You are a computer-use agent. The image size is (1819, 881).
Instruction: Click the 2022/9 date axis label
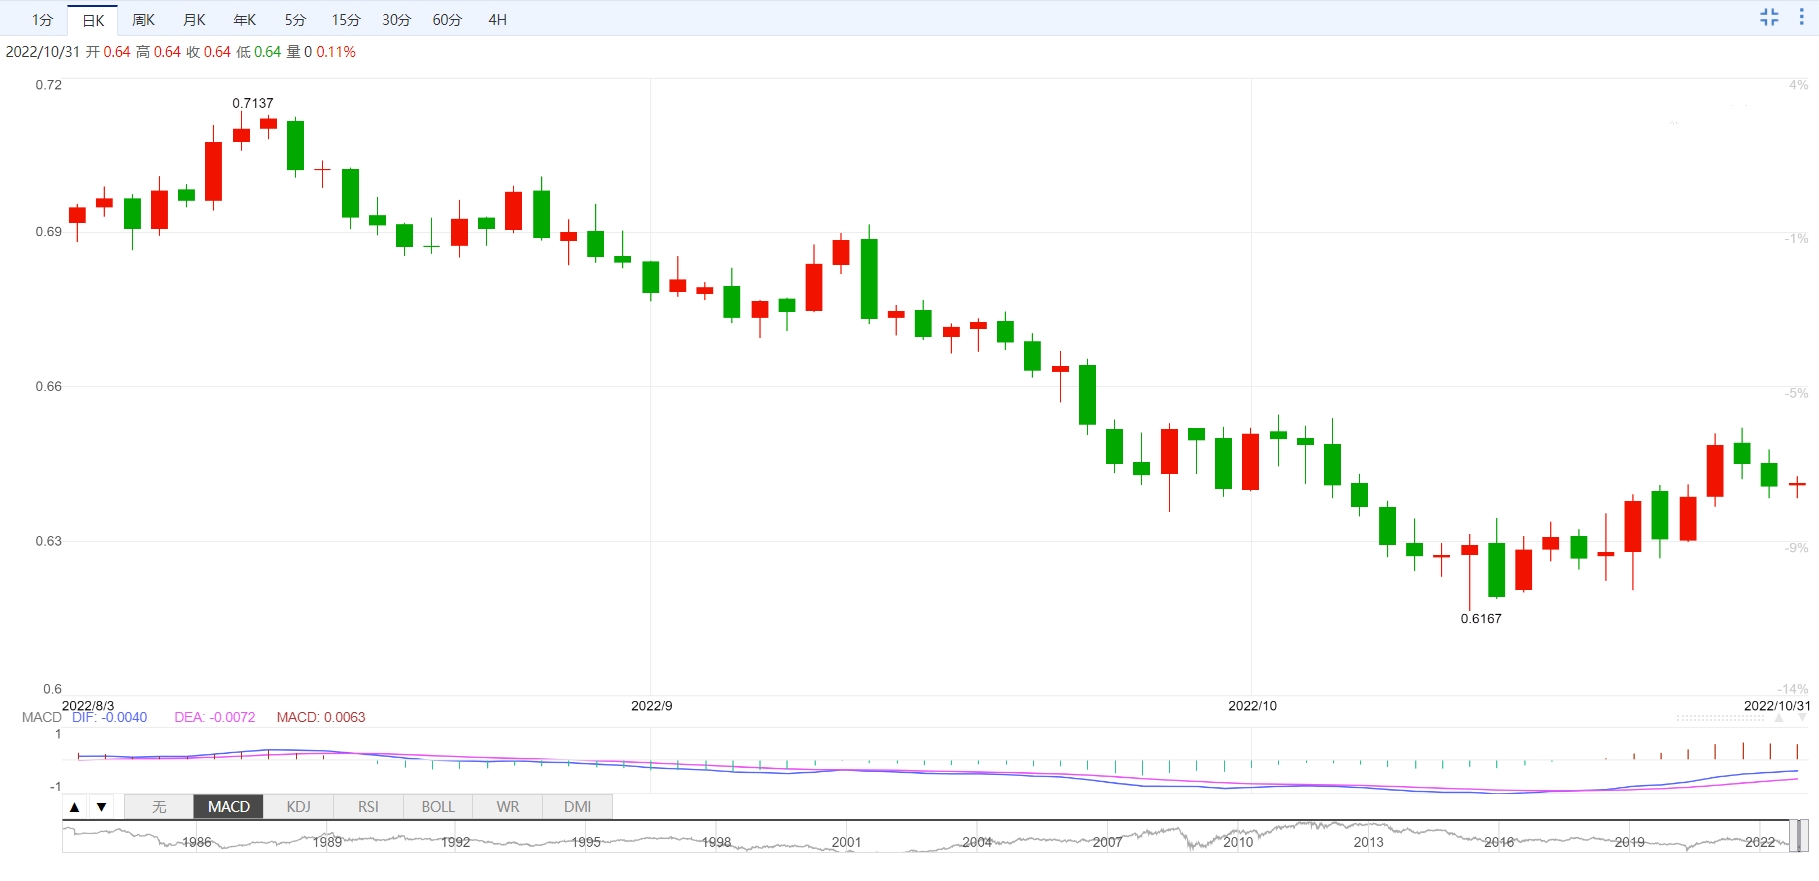[652, 706]
